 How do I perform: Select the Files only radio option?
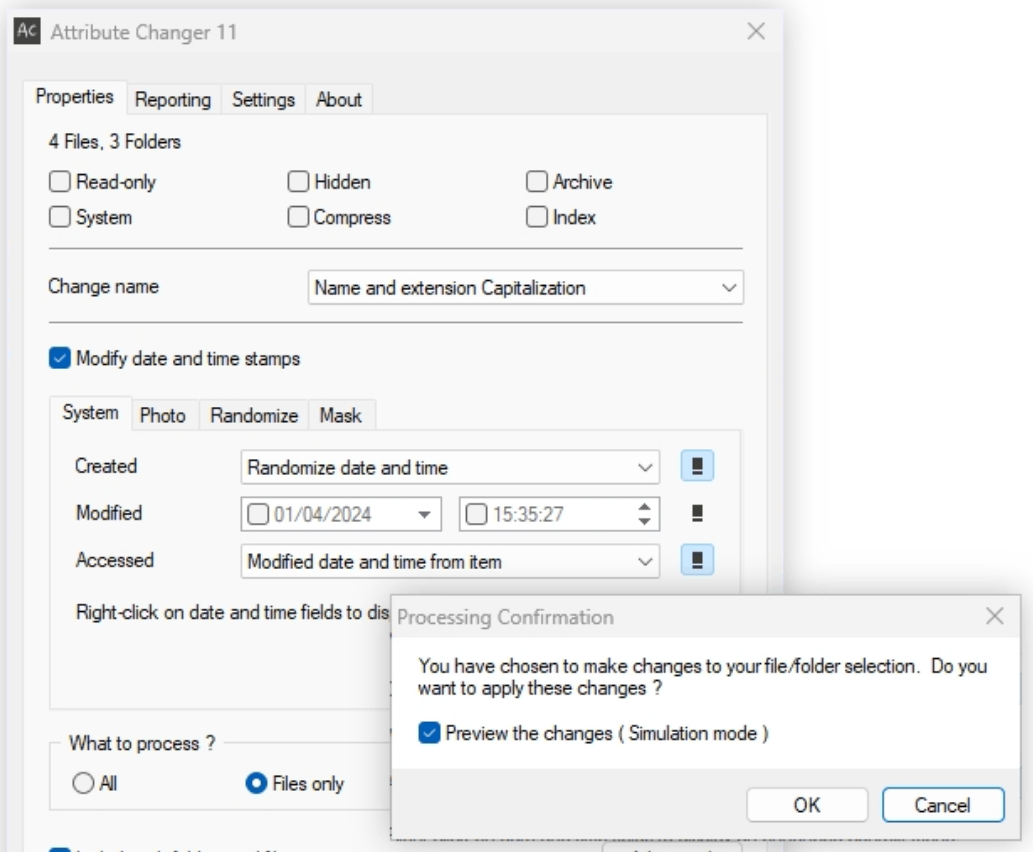[256, 783]
